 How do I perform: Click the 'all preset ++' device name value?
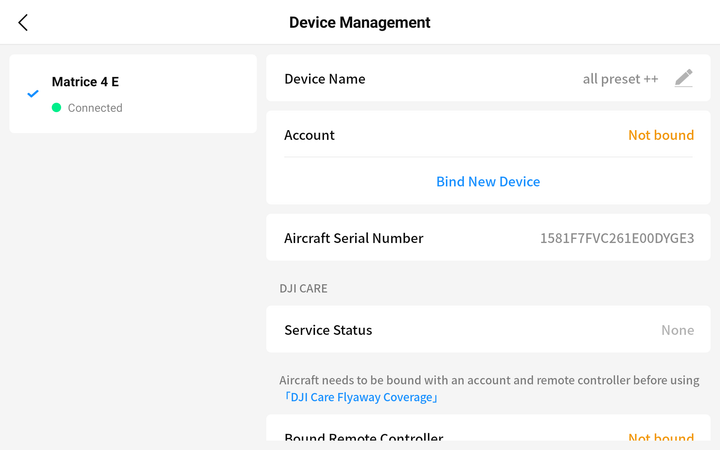click(x=620, y=79)
